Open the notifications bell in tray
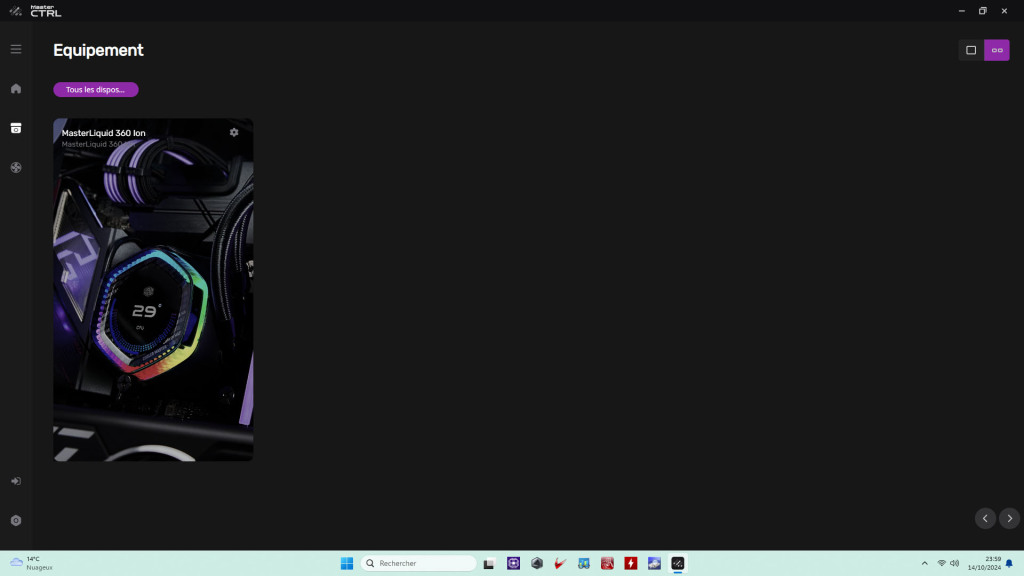Screen dimensions: 1024x576 1010,564
